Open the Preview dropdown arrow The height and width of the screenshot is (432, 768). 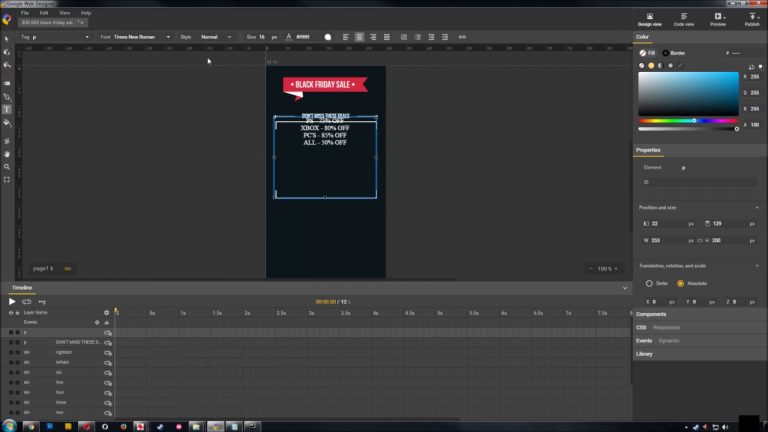[x=724, y=17]
